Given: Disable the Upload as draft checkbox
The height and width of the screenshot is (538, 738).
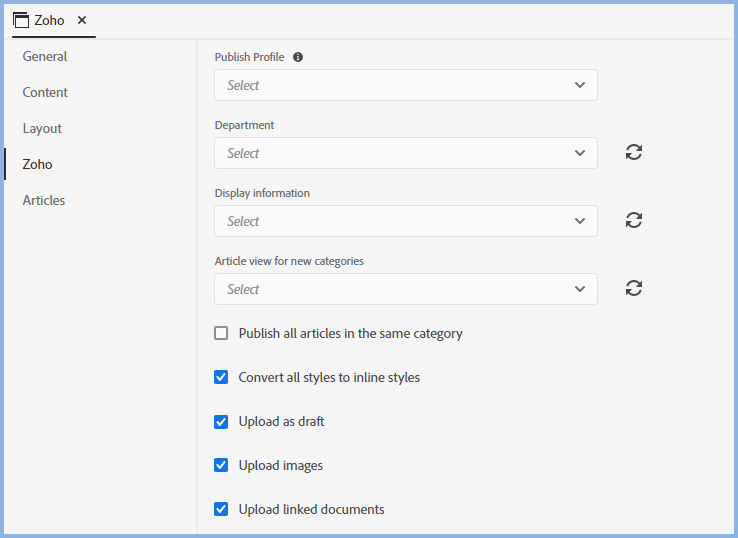Looking at the screenshot, I should 221,421.
